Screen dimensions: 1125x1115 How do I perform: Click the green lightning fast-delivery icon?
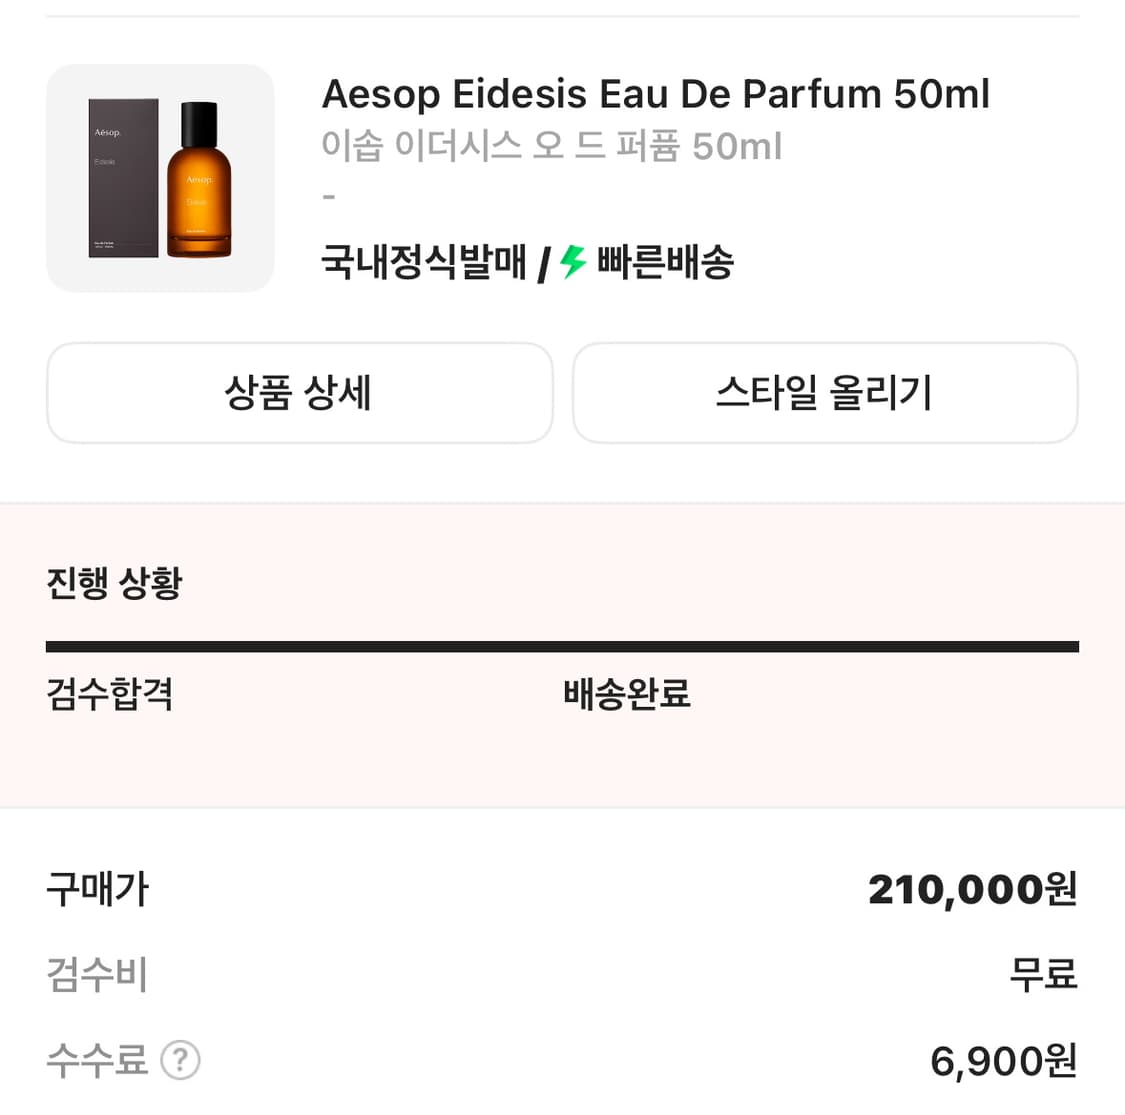click(569, 262)
